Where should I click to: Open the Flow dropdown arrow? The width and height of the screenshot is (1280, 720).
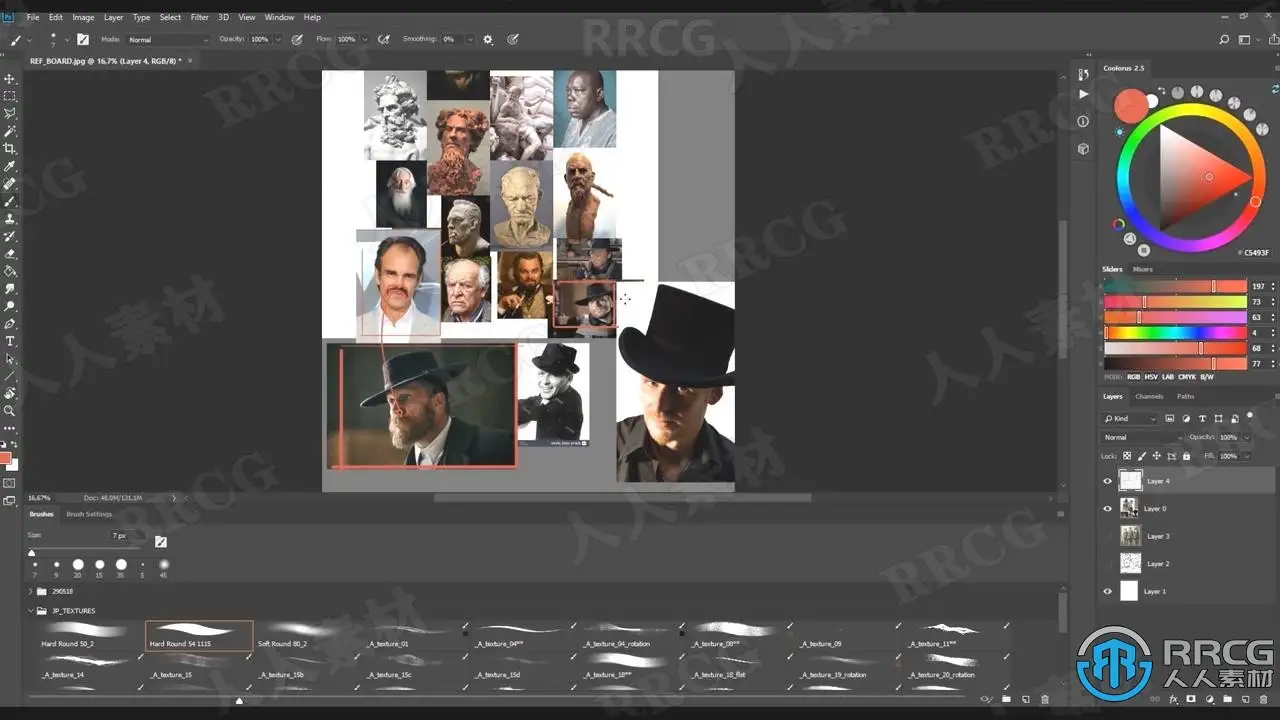click(x=364, y=39)
